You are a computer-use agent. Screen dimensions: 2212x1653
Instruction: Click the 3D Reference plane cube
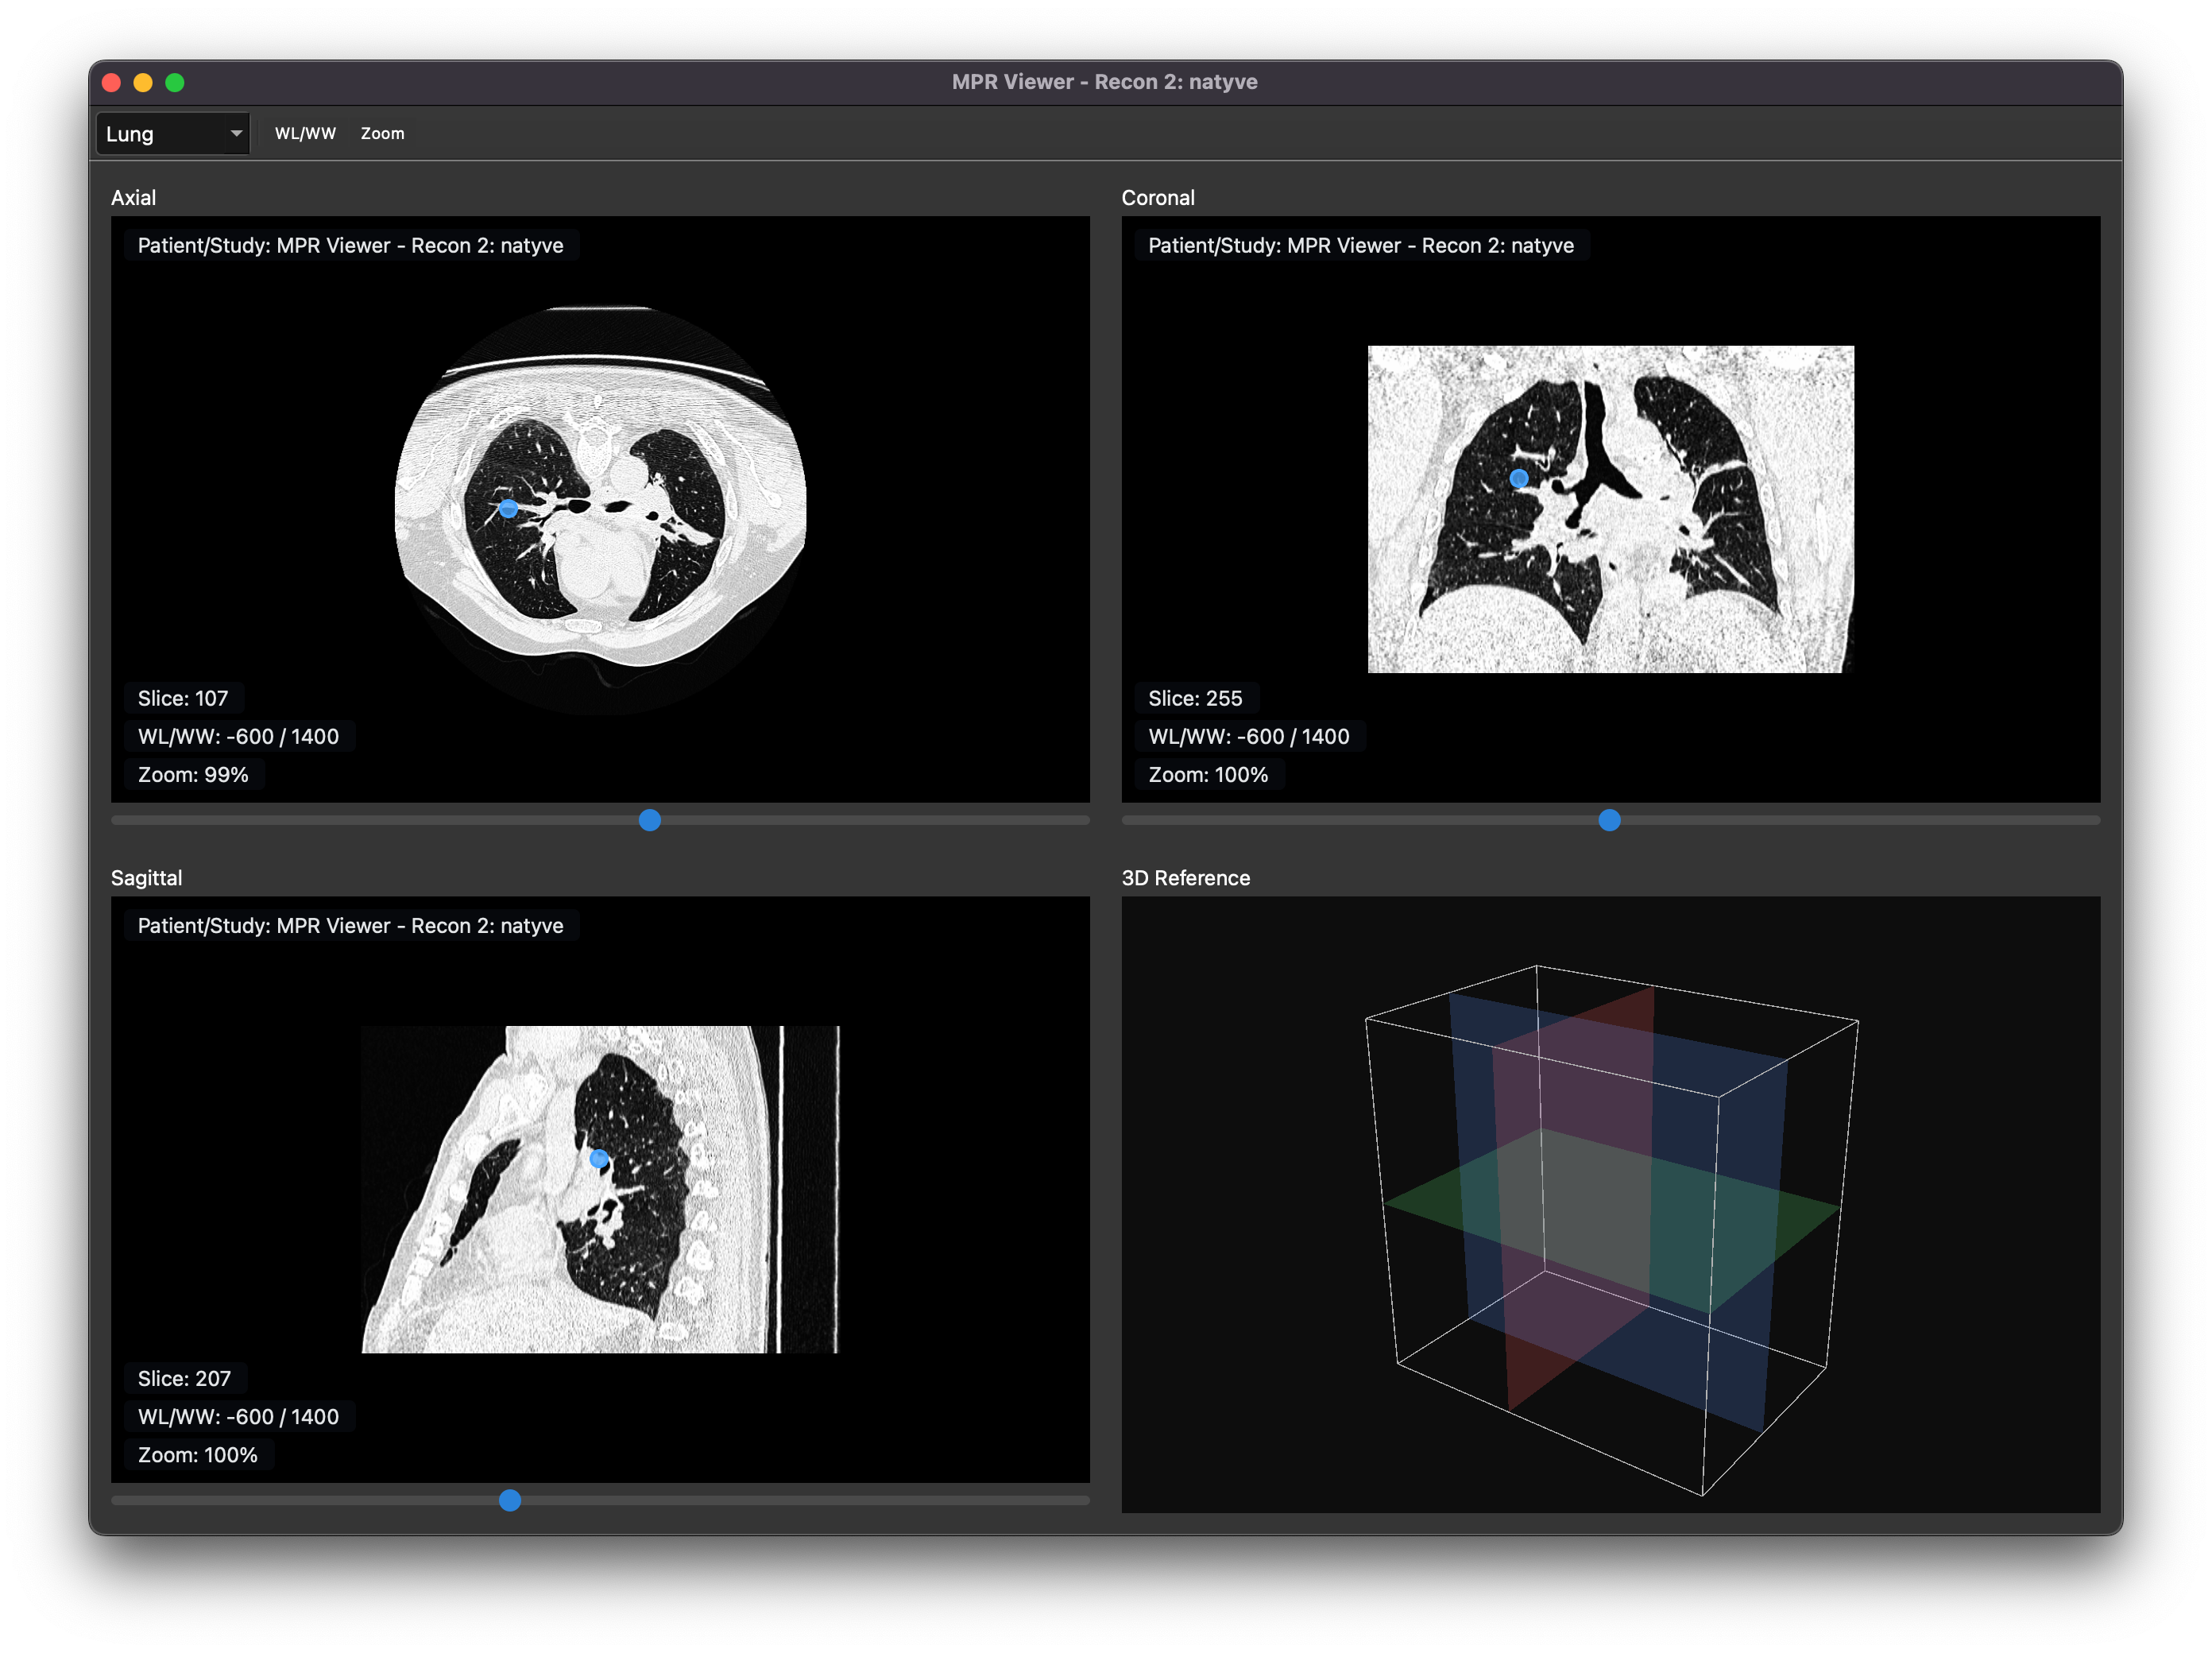1611,1230
